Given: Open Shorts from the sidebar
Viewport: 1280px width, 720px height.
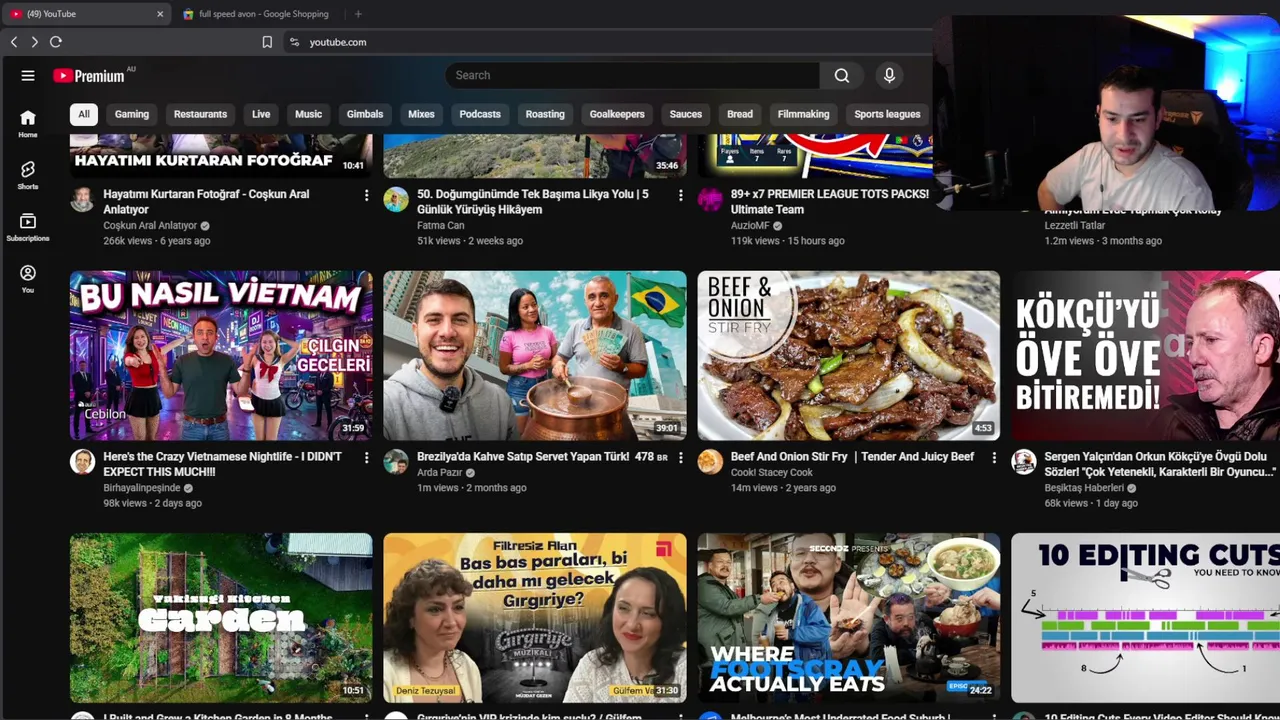Looking at the screenshot, I should [28, 175].
